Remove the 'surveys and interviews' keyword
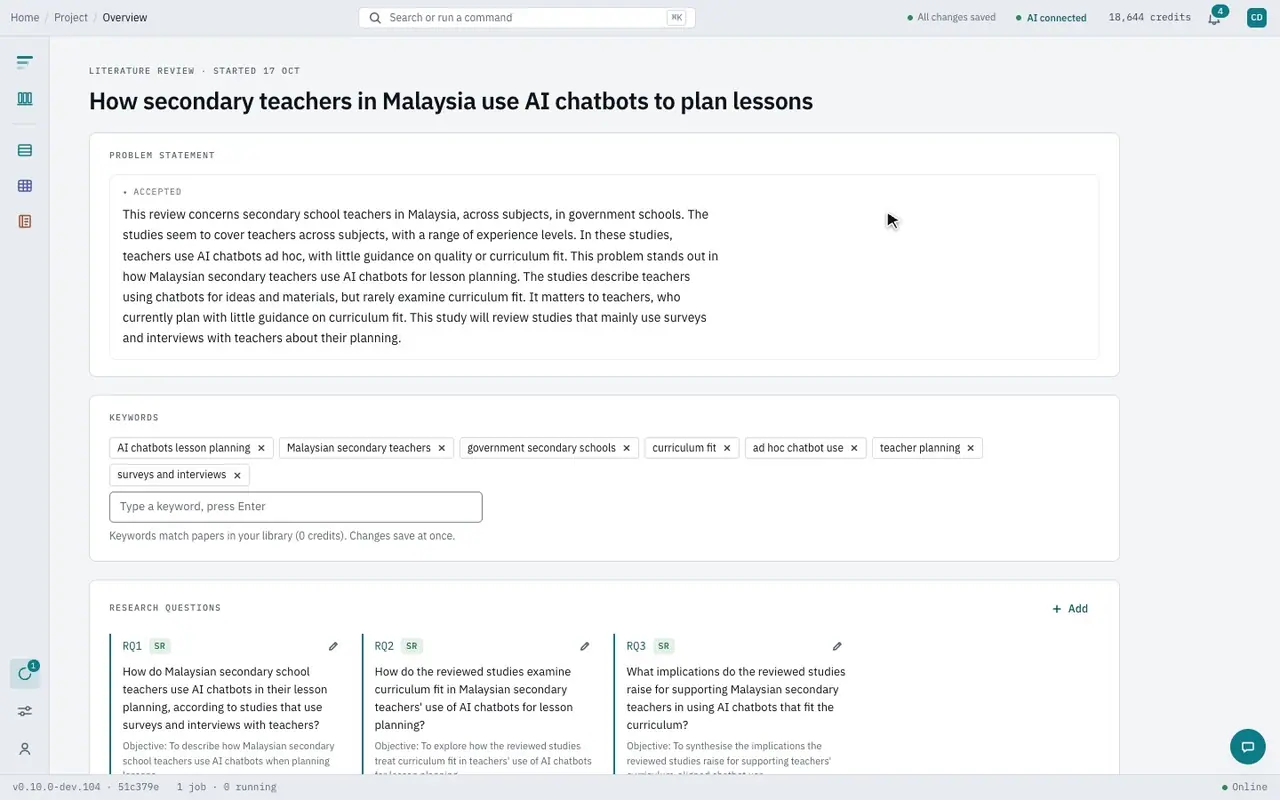 point(237,475)
